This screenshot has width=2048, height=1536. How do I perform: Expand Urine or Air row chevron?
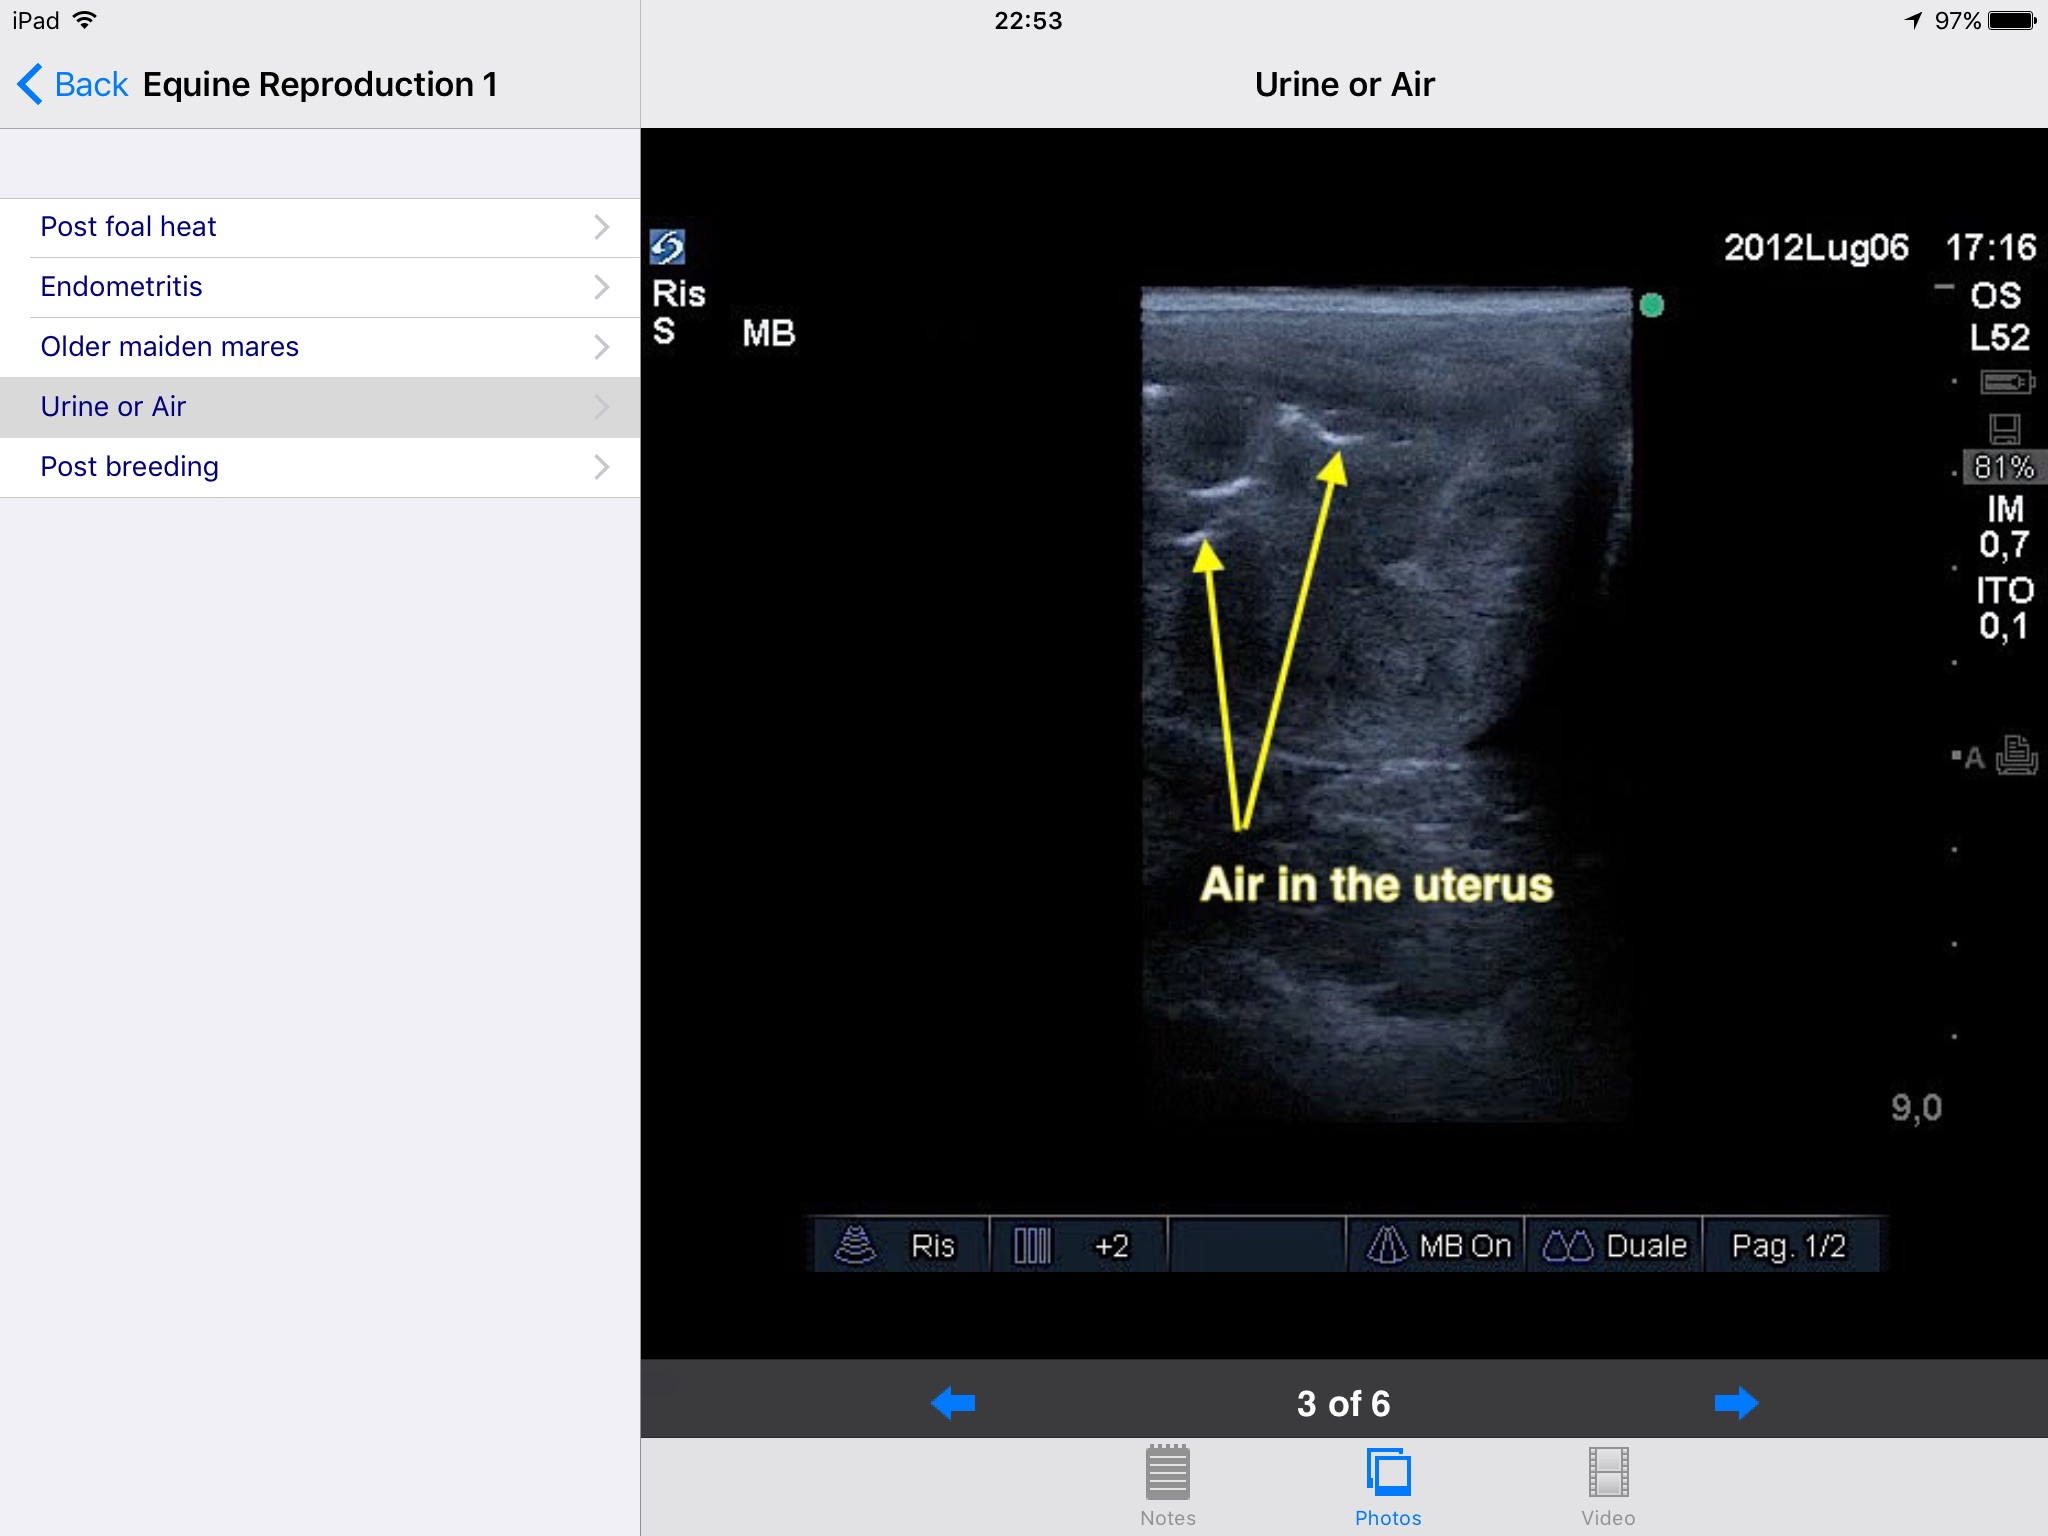point(601,407)
